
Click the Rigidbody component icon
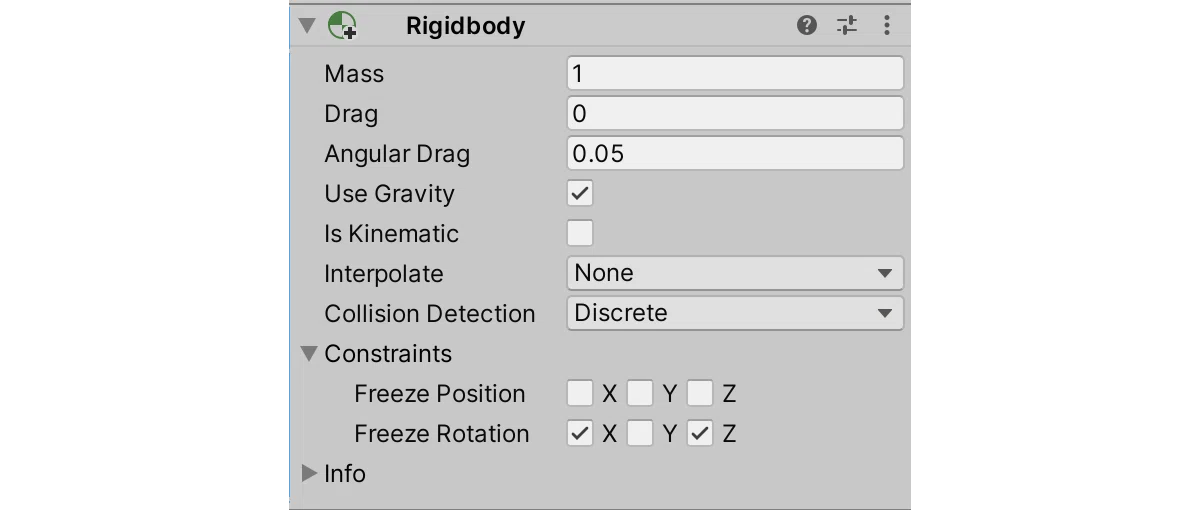tap(342, 26)
